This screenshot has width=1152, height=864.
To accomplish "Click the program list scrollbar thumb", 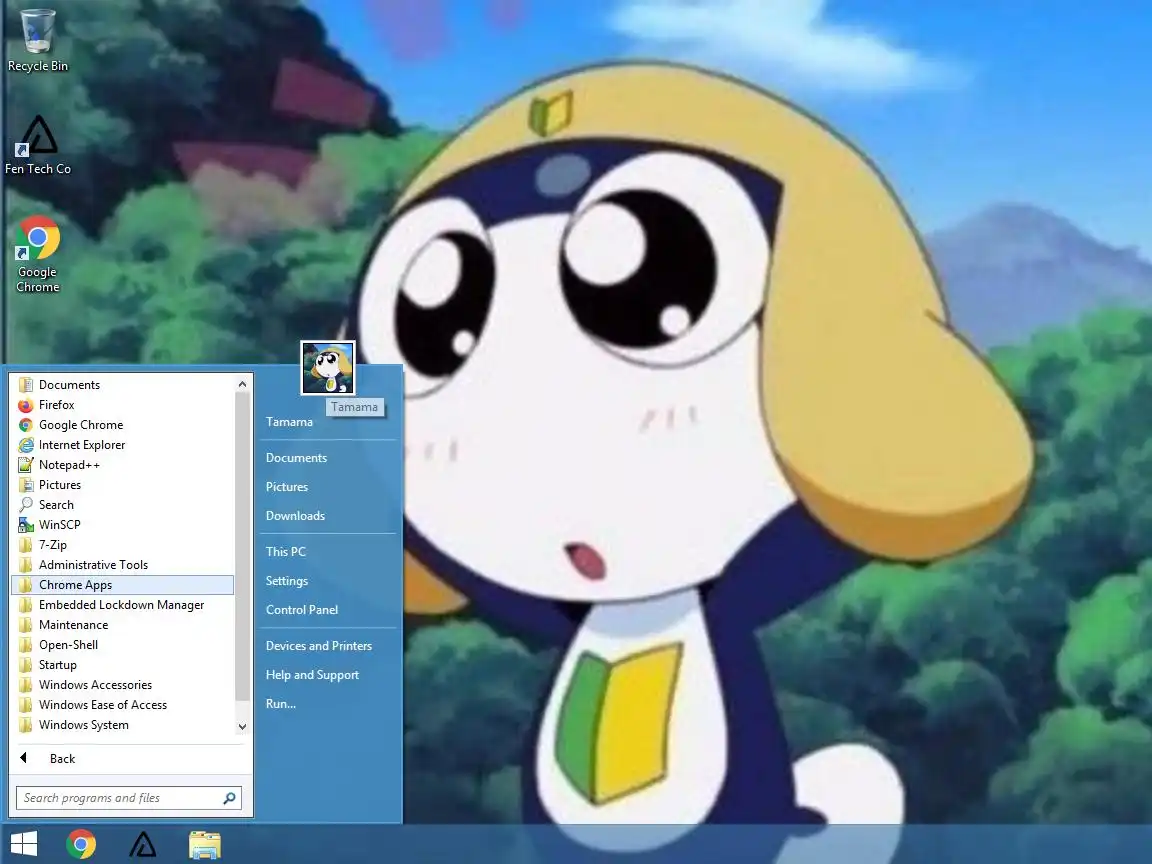I will (242, 546).
